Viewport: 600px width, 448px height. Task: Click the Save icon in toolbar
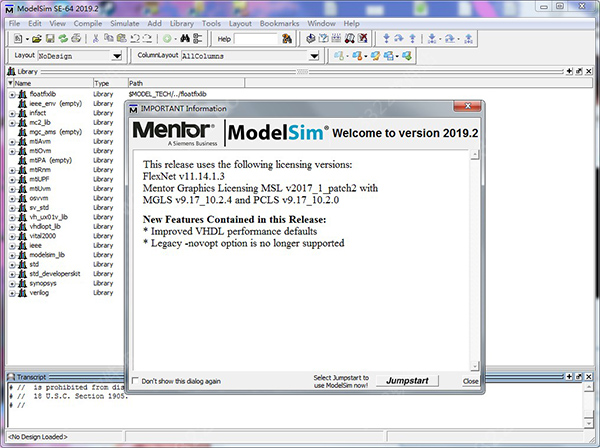[48, 38]
